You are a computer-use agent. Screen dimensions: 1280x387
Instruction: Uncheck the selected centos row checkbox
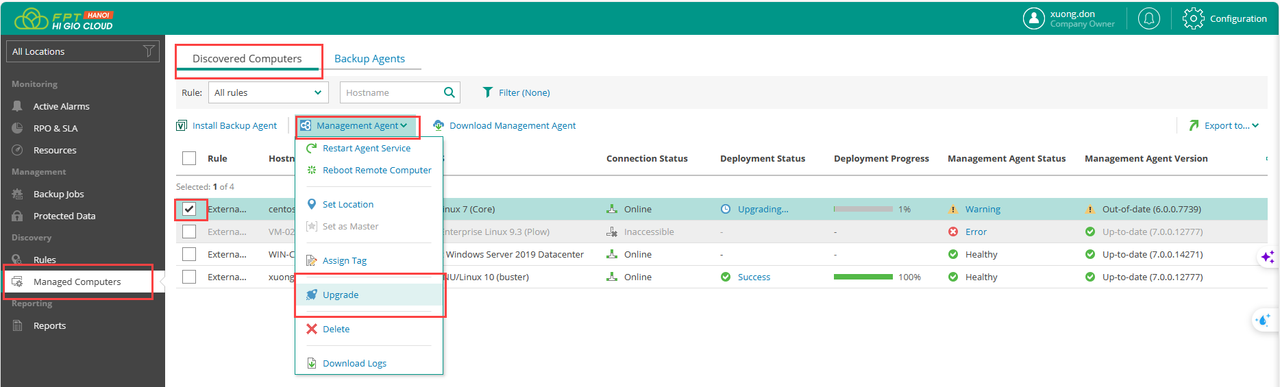click(189, 209)
